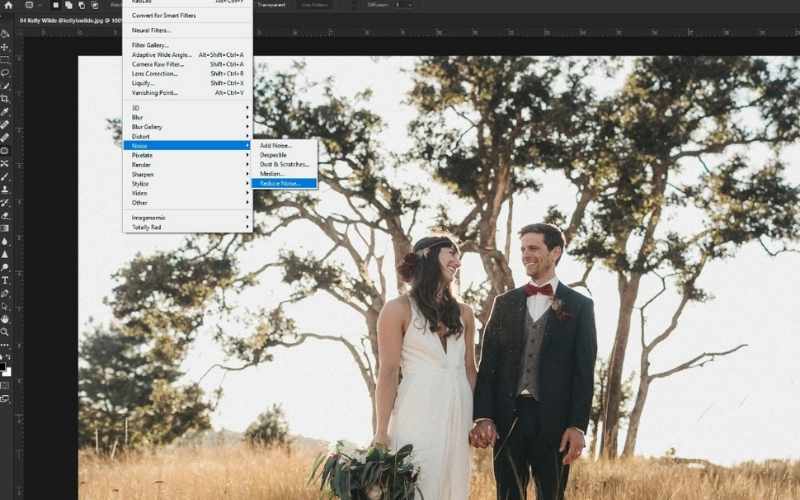
Task: Choose Vanishing Point filter
Action: coord(188,93)
